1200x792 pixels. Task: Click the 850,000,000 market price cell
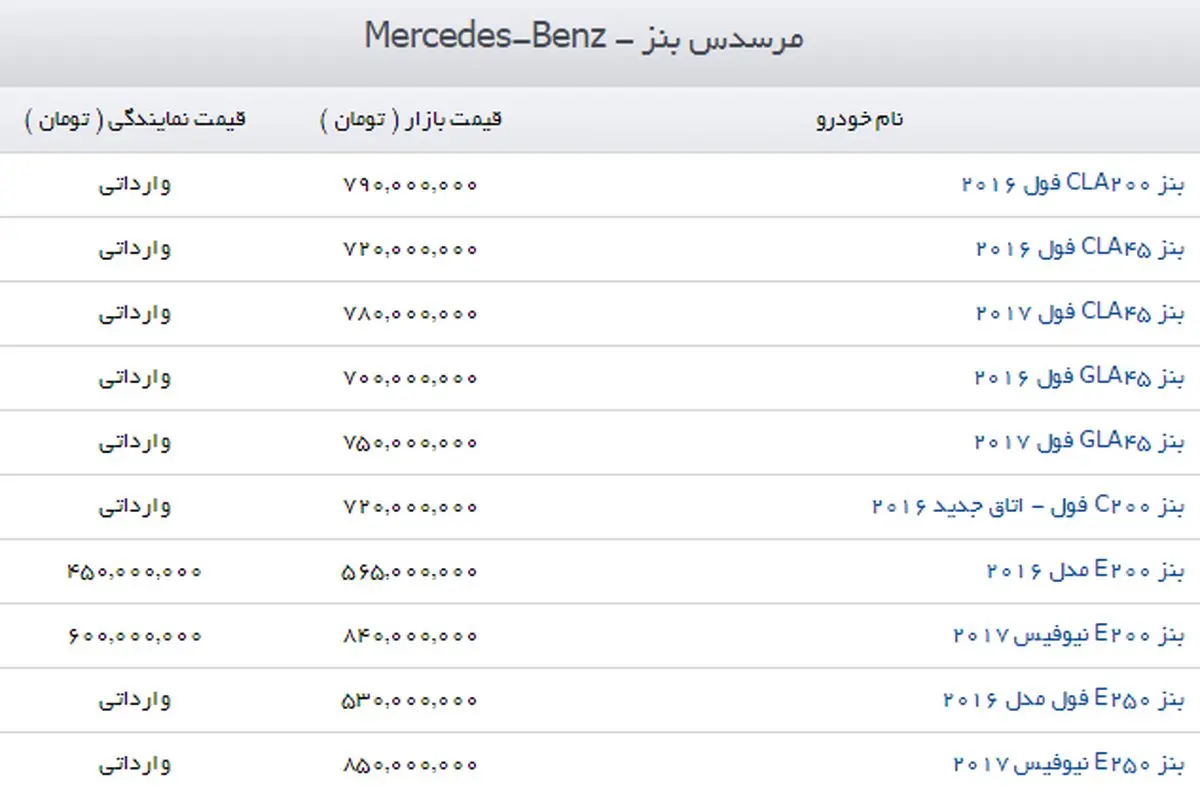411,765
